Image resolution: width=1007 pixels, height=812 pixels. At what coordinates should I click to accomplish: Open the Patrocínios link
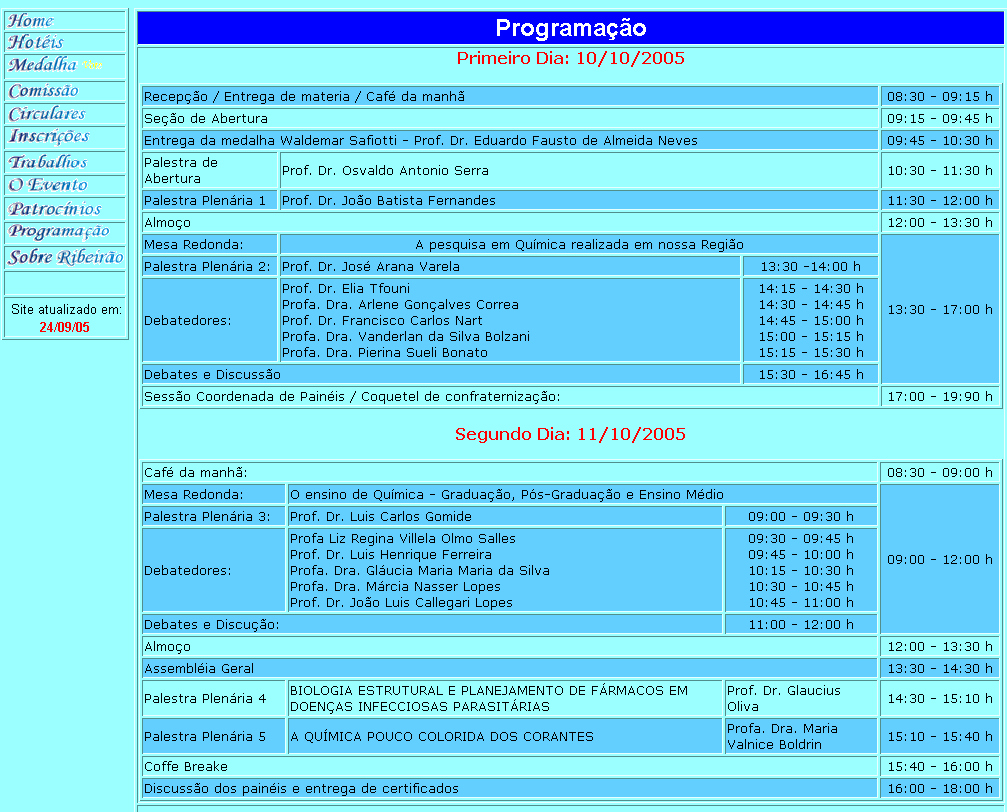tap(55, 209)
